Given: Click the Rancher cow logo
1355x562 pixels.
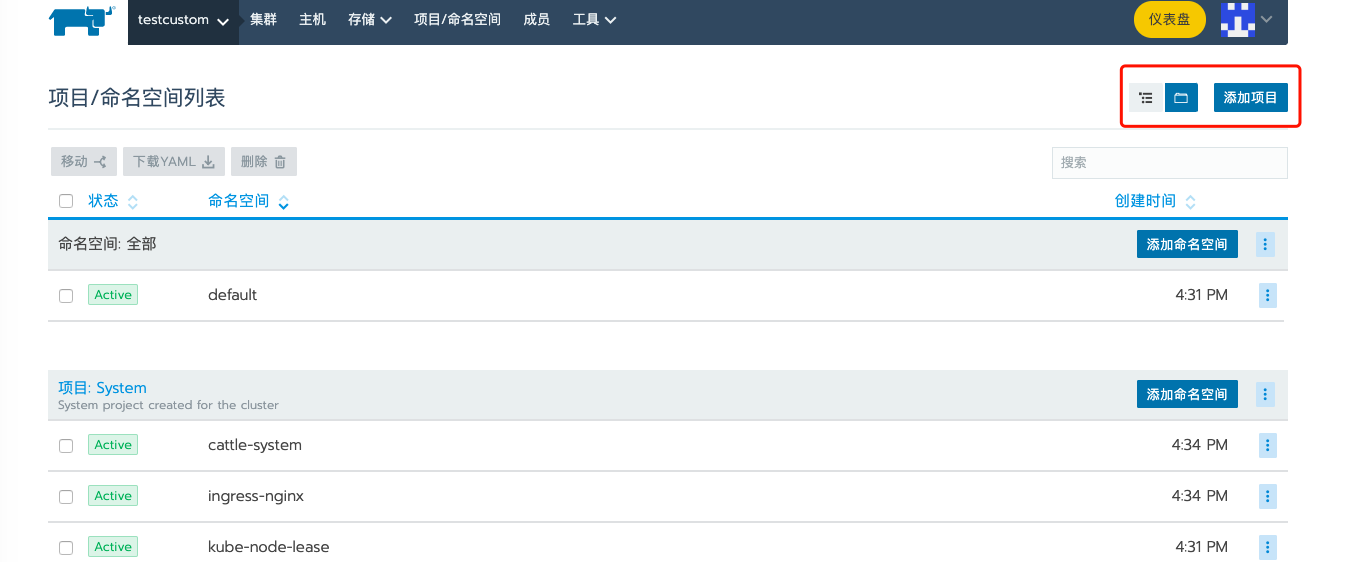Looking at the screenshot, I should [83, 20].
